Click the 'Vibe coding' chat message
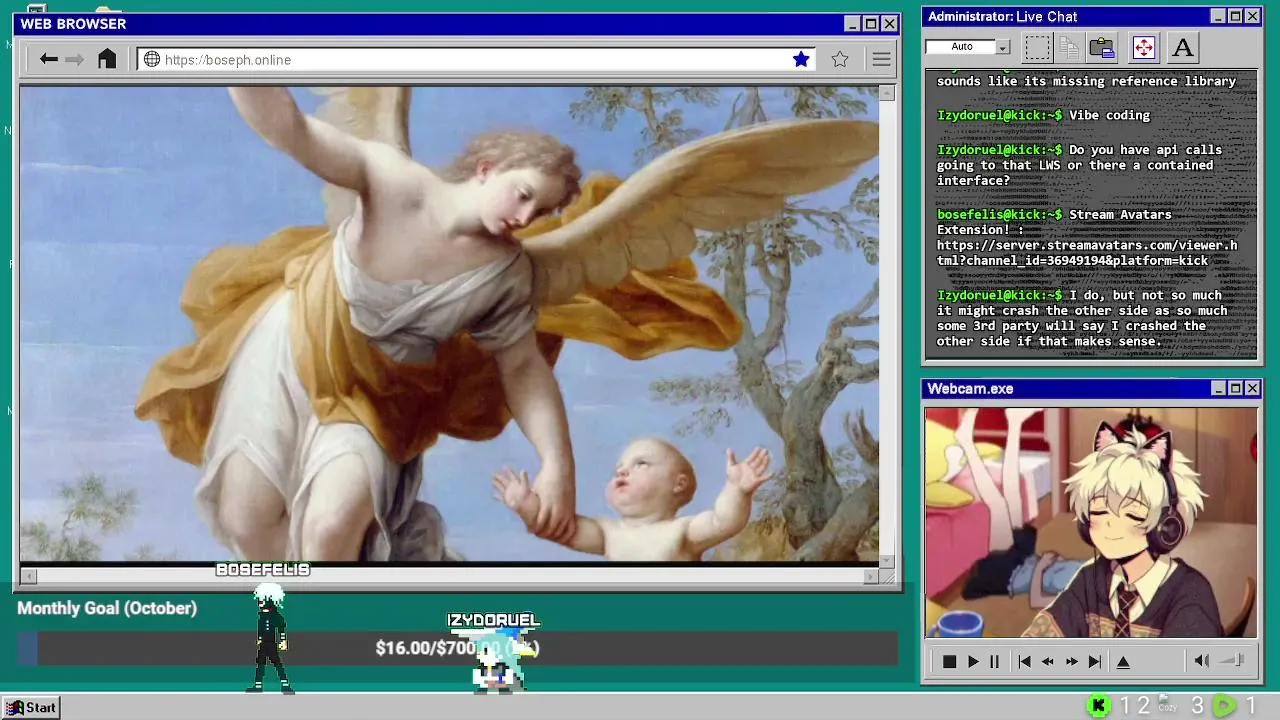 [1110, 115]
